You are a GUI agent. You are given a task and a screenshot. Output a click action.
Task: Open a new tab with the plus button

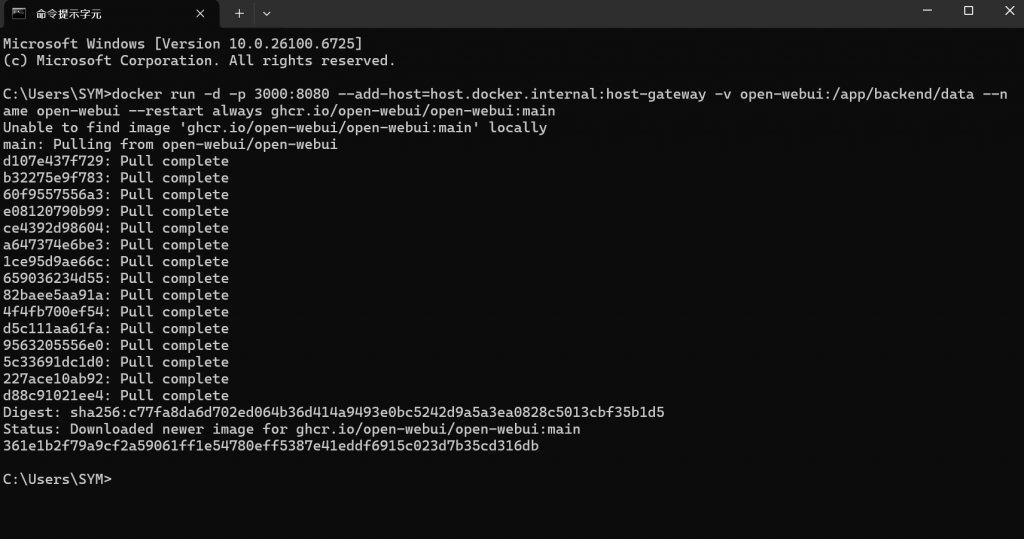[239, 14]
